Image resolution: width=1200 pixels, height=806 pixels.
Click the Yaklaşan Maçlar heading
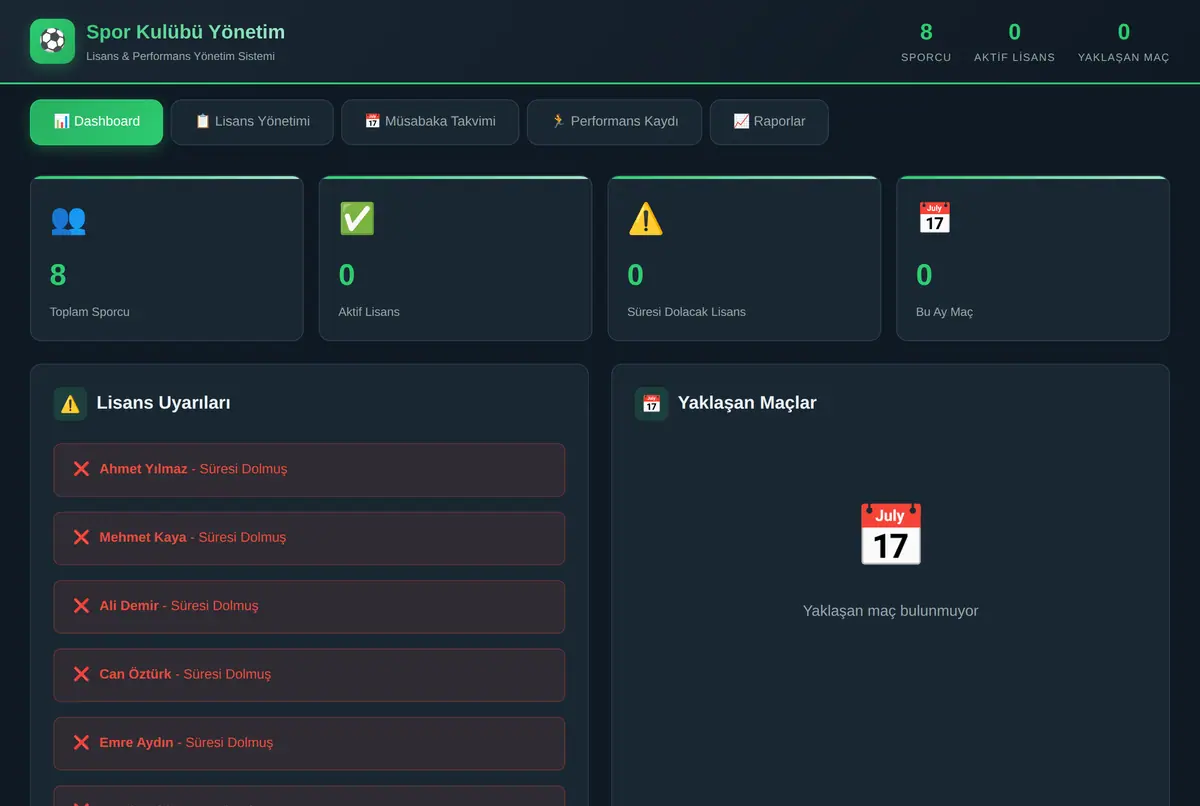(747, 403)
